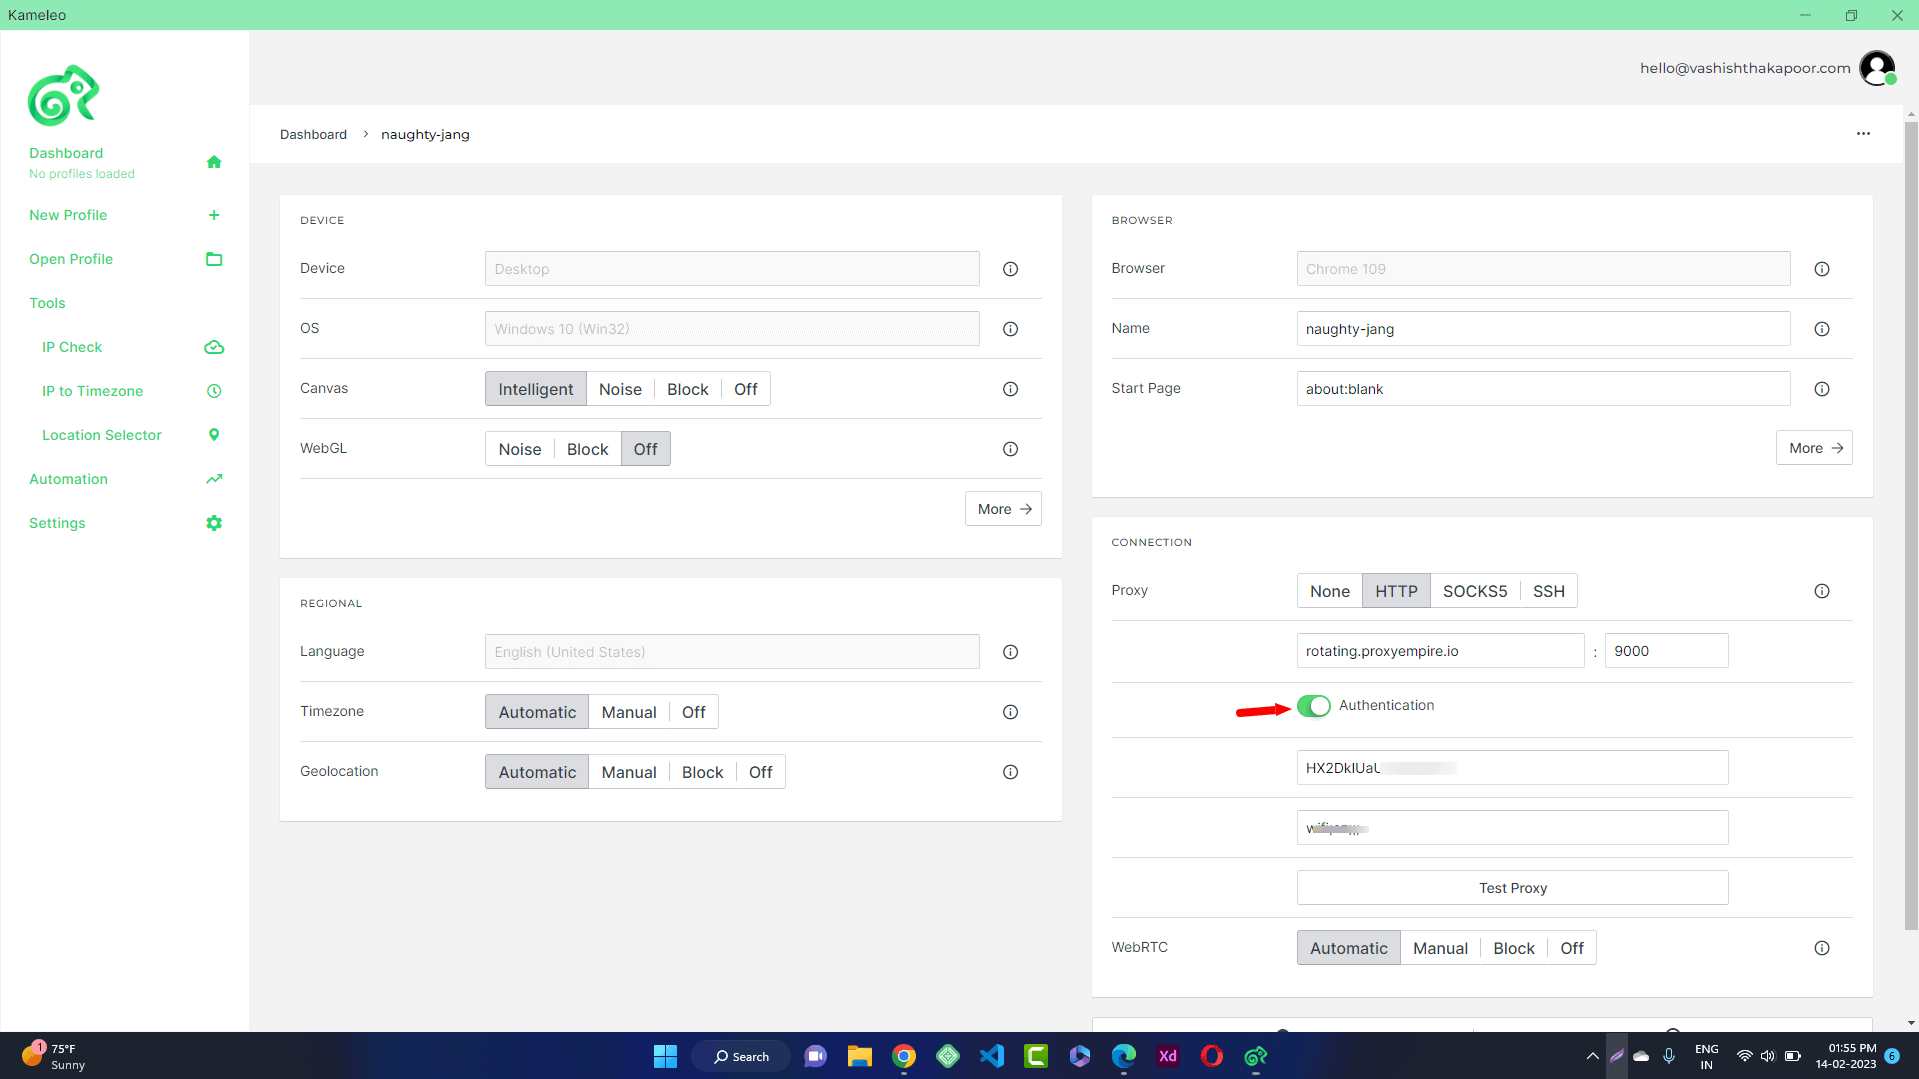The width and height of the screenshot is (1919, 1079).
Task: Switch proxy type to SOCKS5
Action: tap(1474, 590)
